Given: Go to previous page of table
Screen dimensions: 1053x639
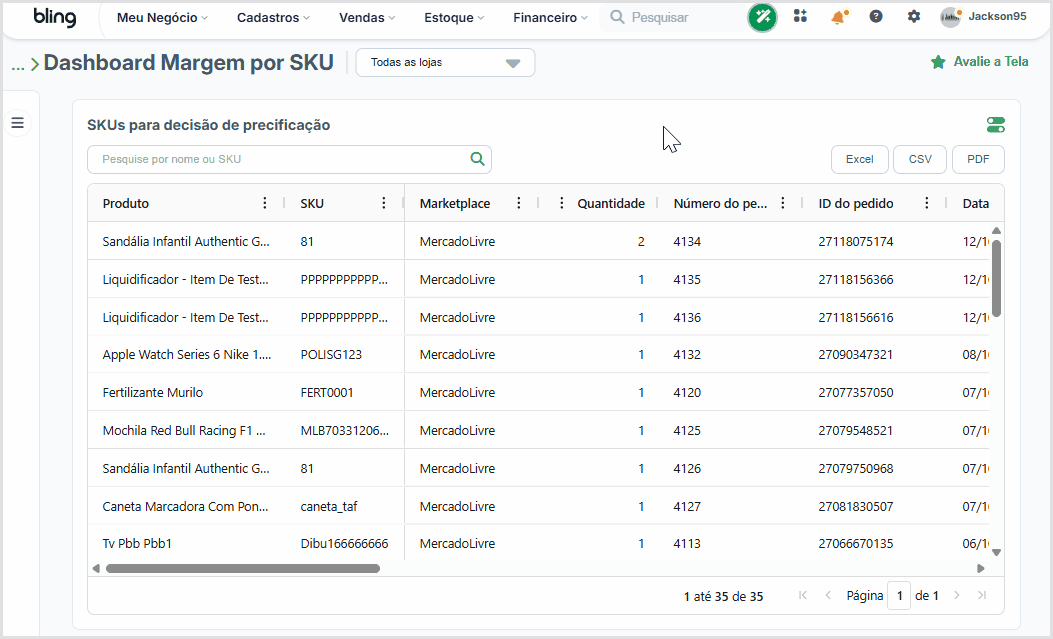Looking at the screenshot, I should click(x=828, y=595).
